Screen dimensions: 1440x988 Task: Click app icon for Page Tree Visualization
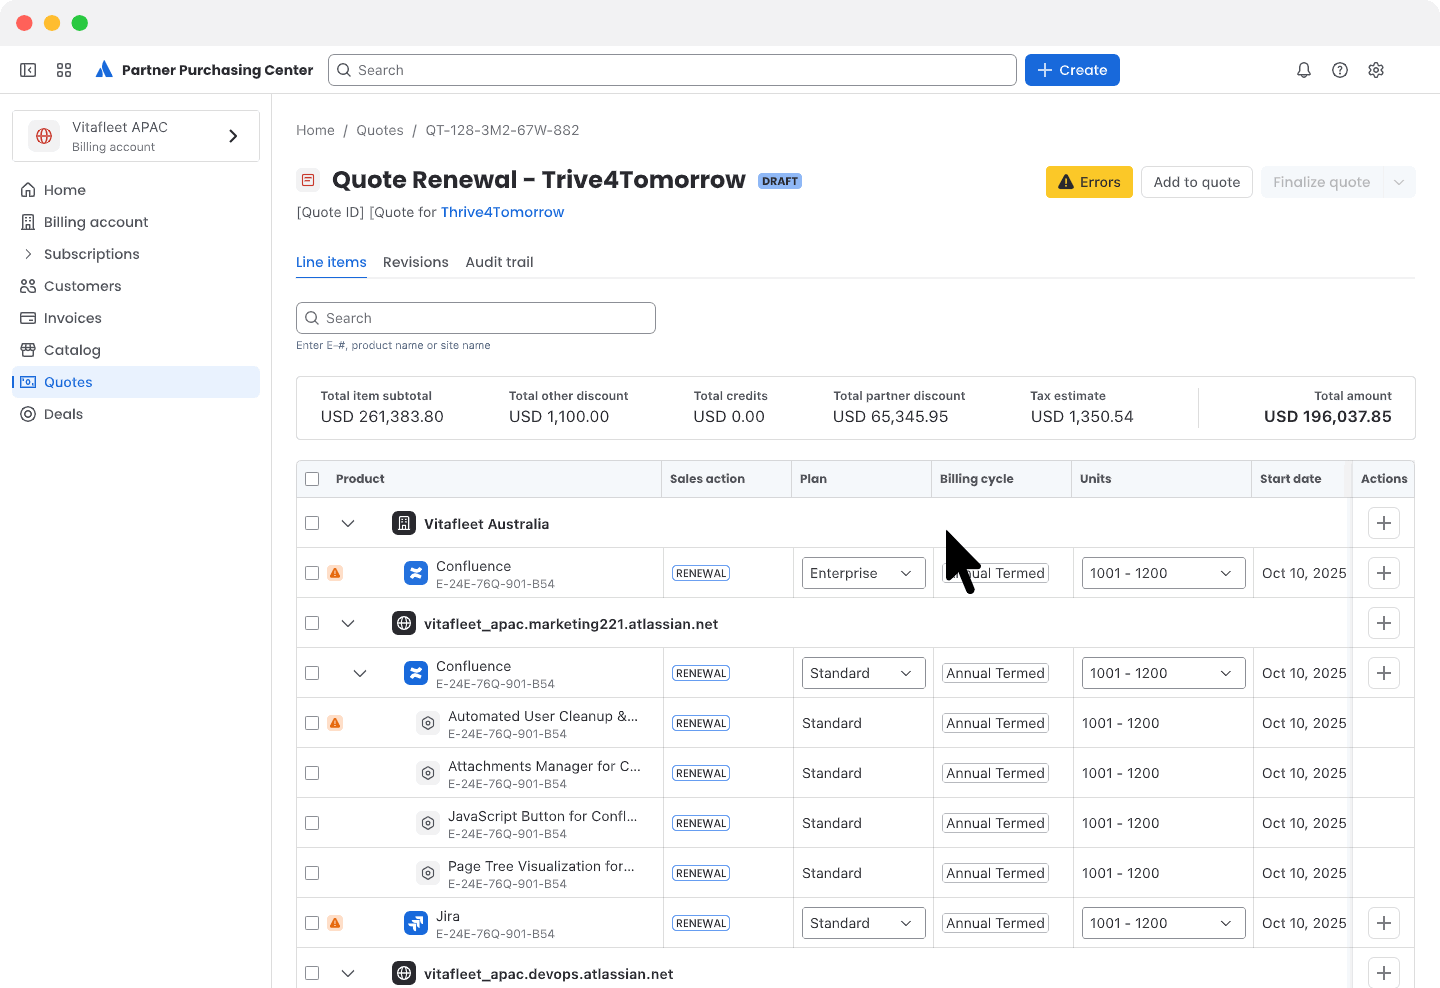point(428,873)
